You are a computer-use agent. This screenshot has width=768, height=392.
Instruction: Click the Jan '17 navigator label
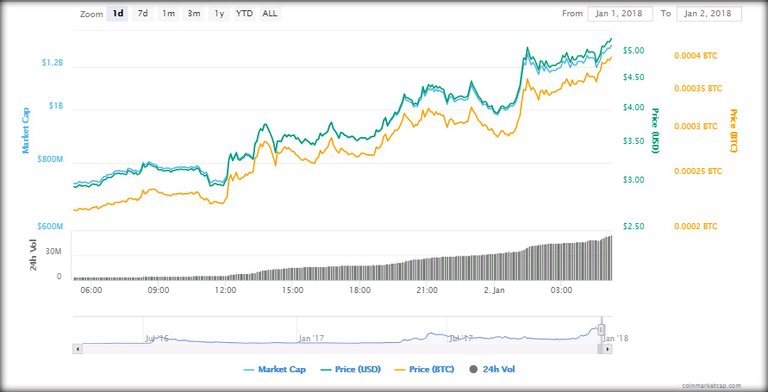click(x=311, y=338)
